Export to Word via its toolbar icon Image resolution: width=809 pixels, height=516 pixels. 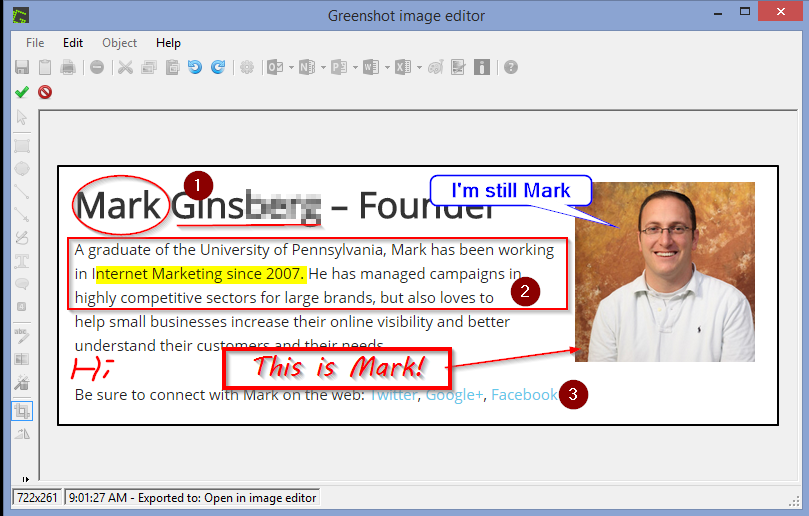[371, 67]
